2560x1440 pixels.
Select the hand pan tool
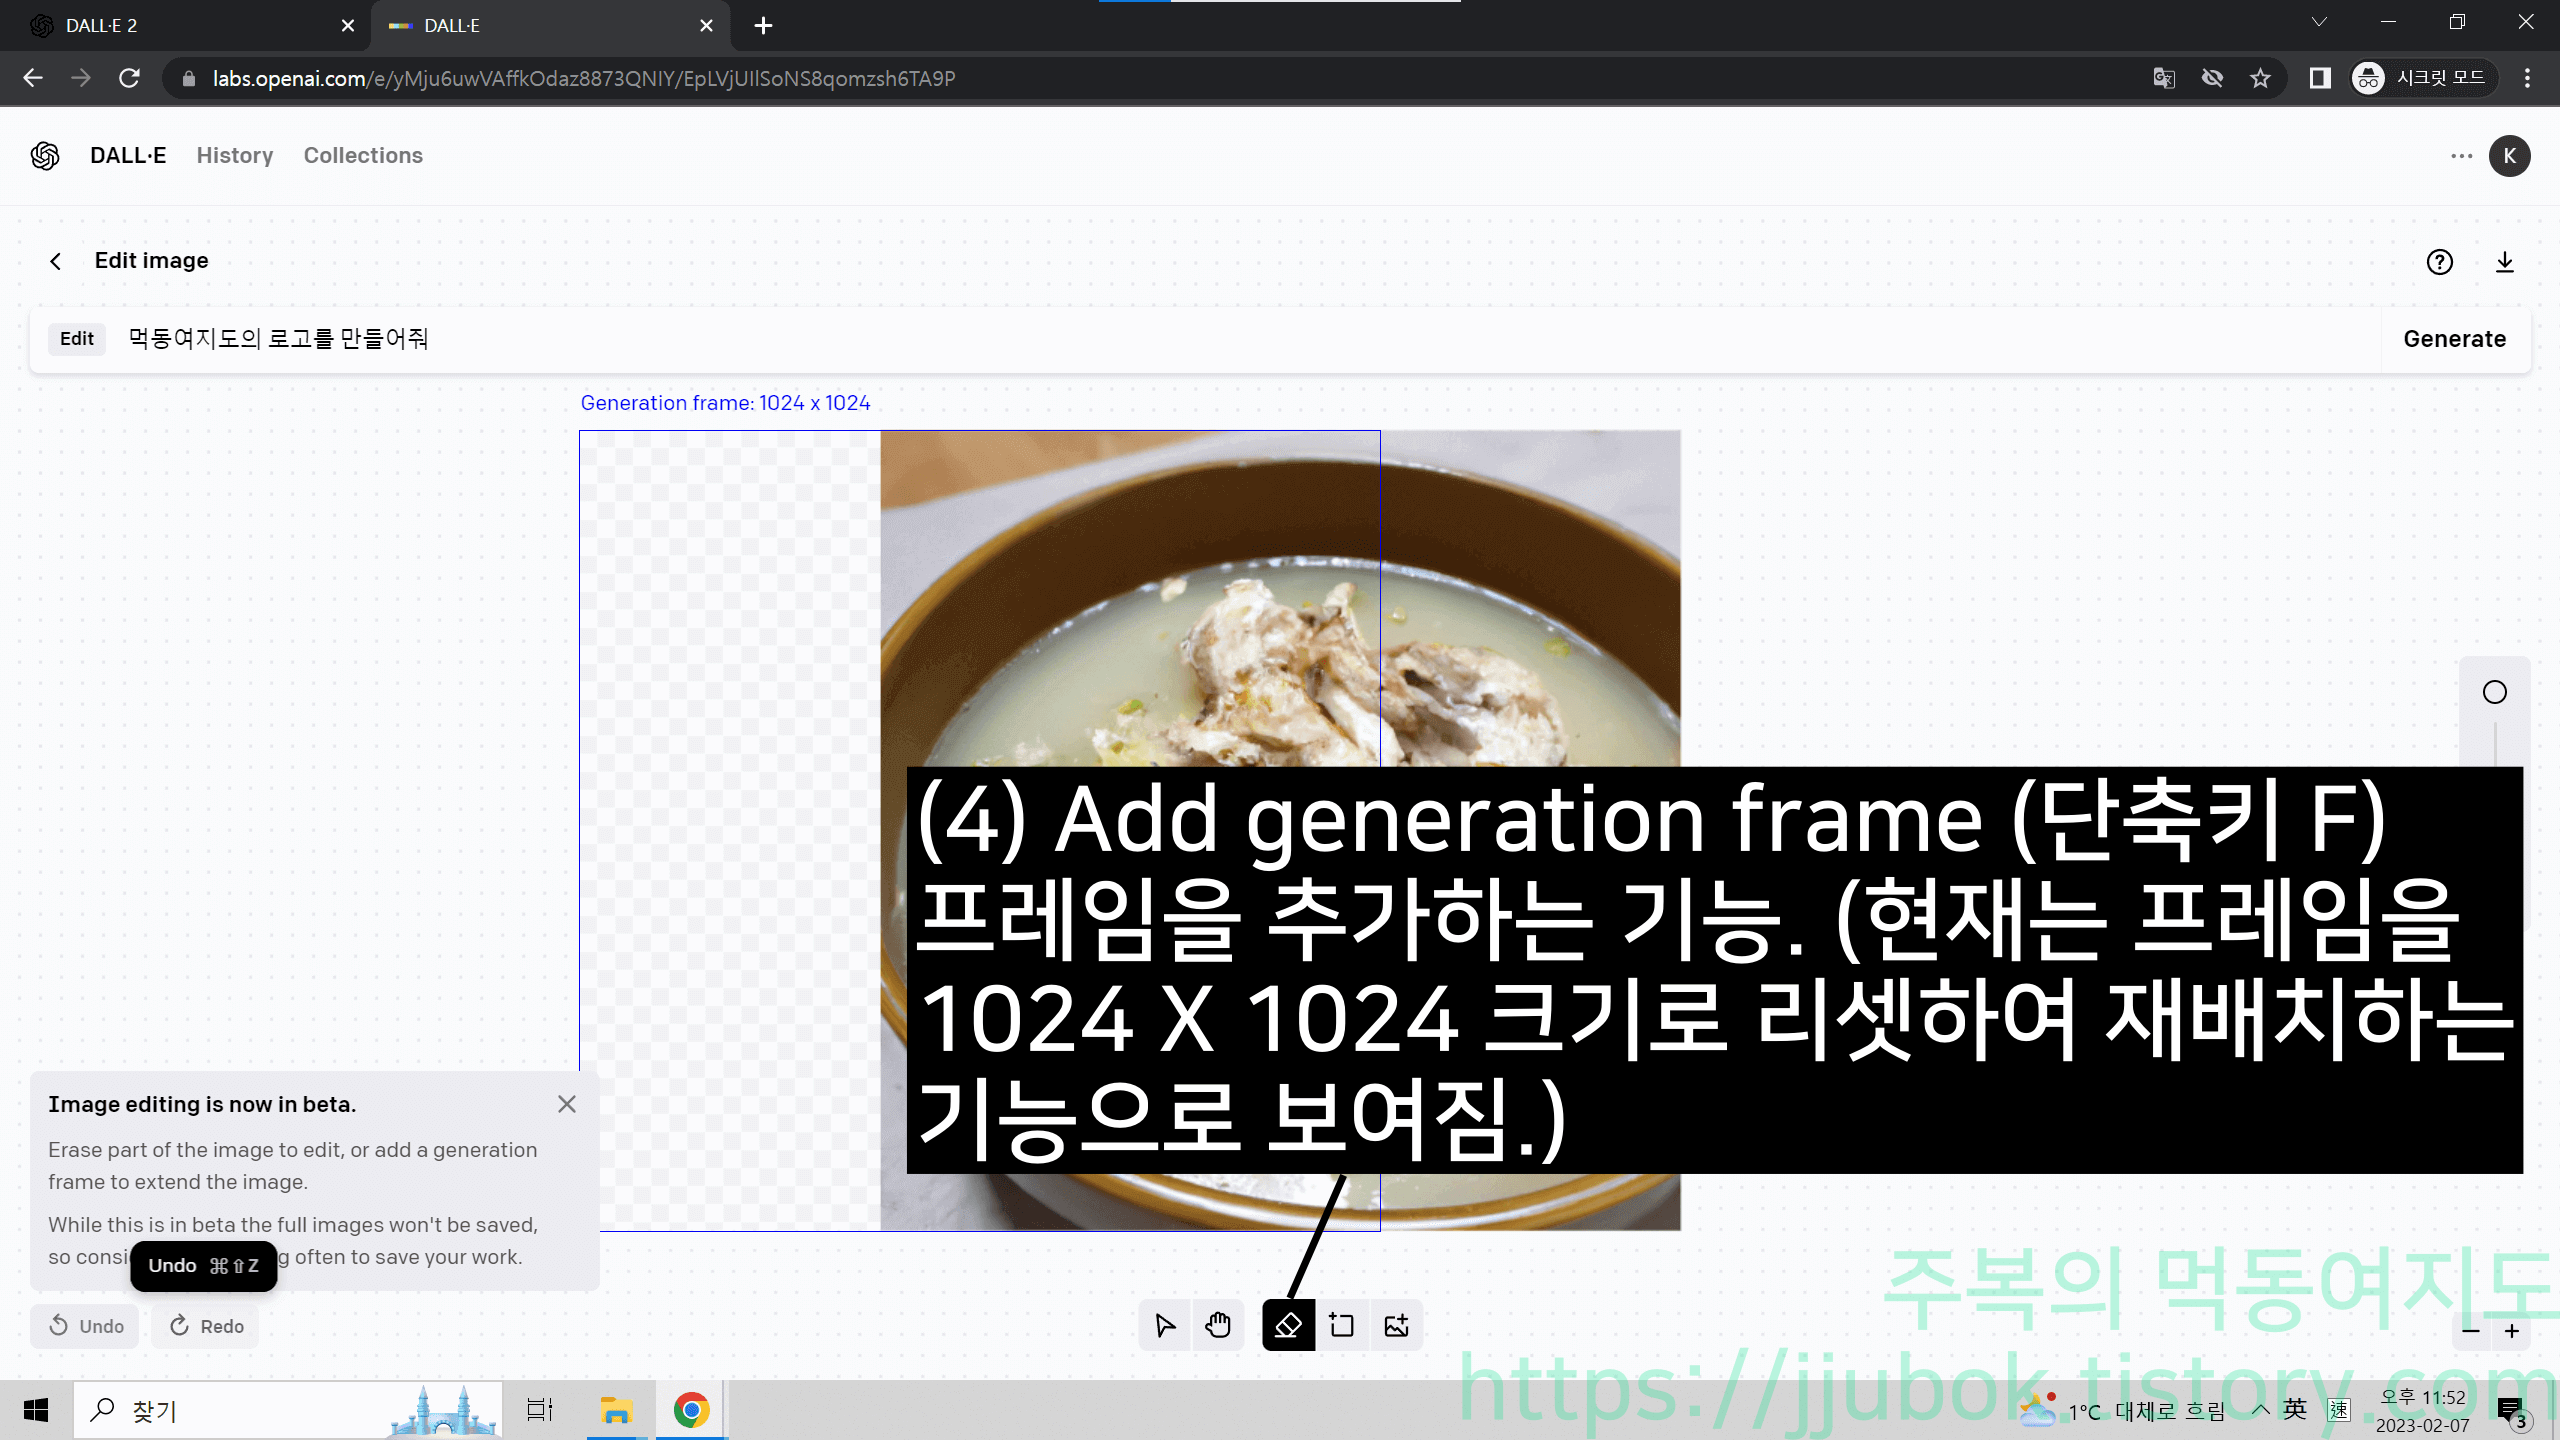(x=1218, y=1325)
